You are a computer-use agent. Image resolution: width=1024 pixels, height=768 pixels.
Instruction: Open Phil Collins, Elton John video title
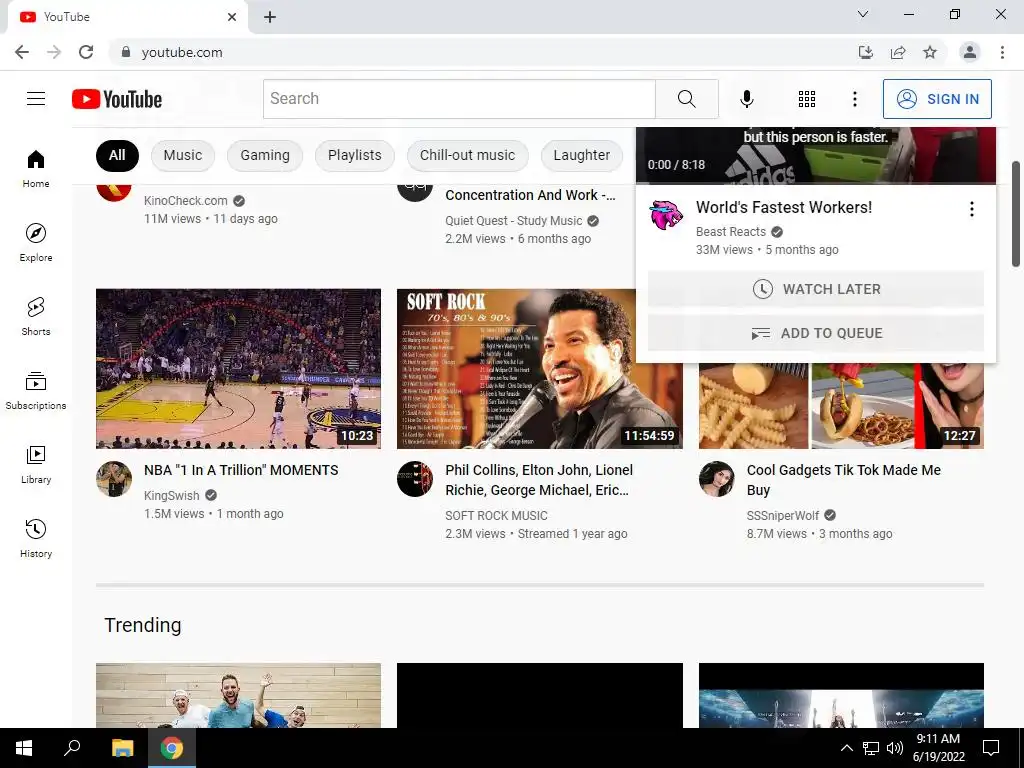point(539,480)
